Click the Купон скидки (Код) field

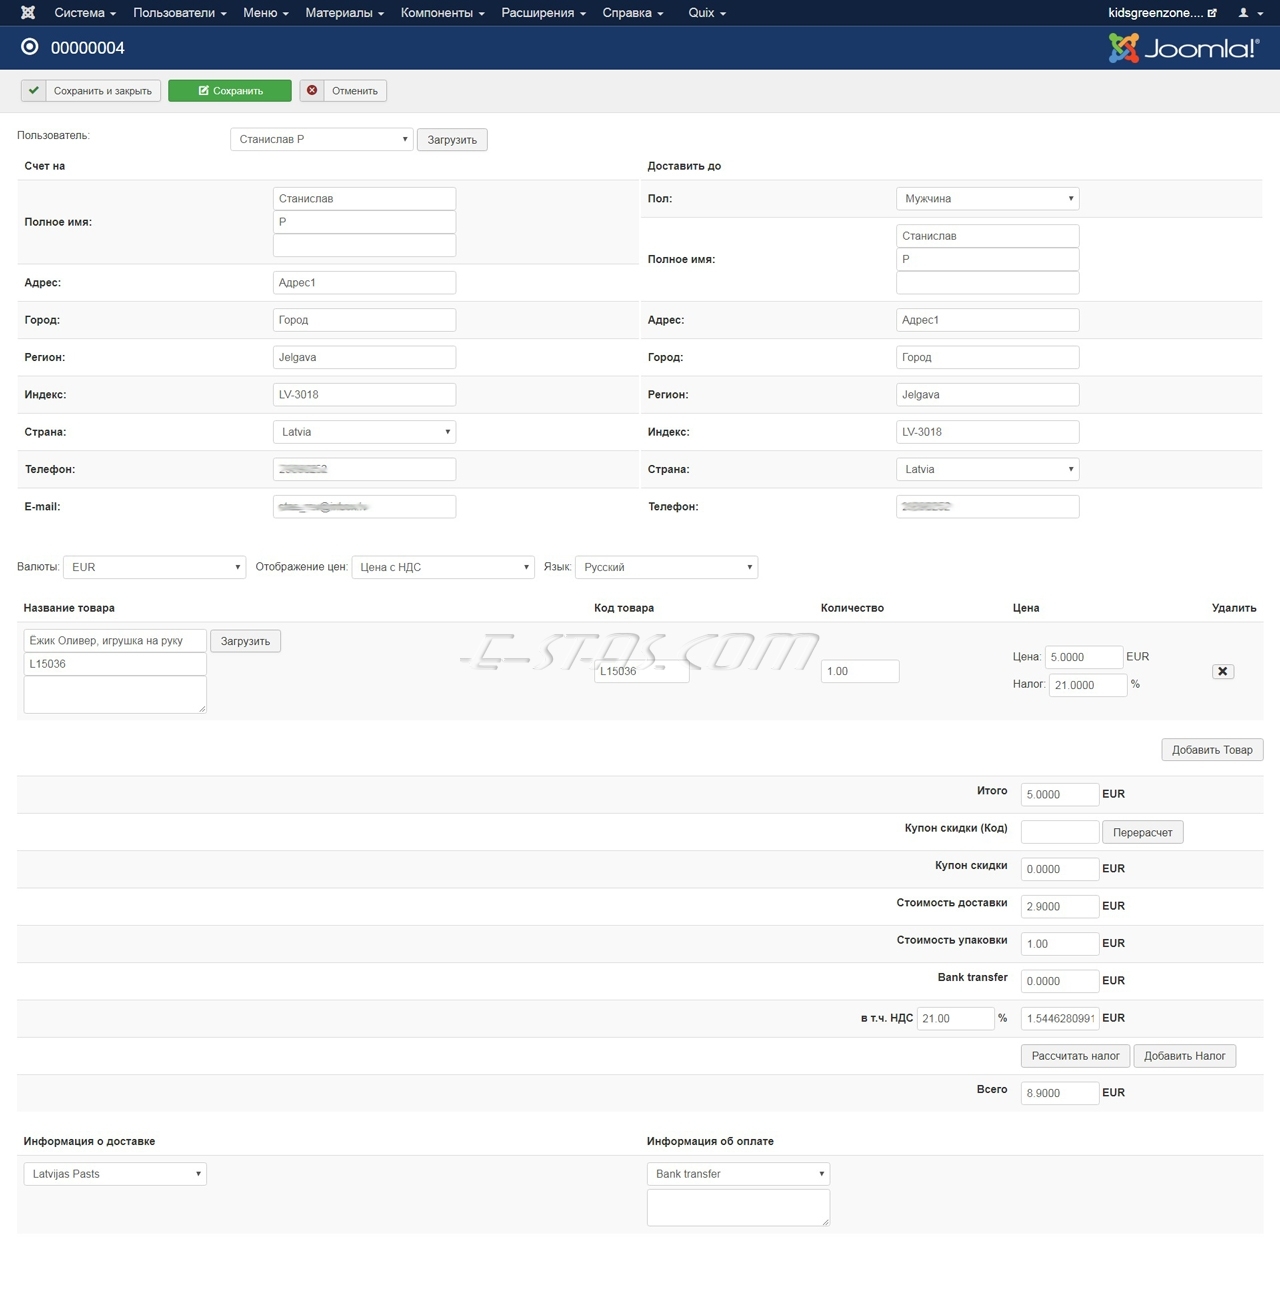(x=1060, y=832)
